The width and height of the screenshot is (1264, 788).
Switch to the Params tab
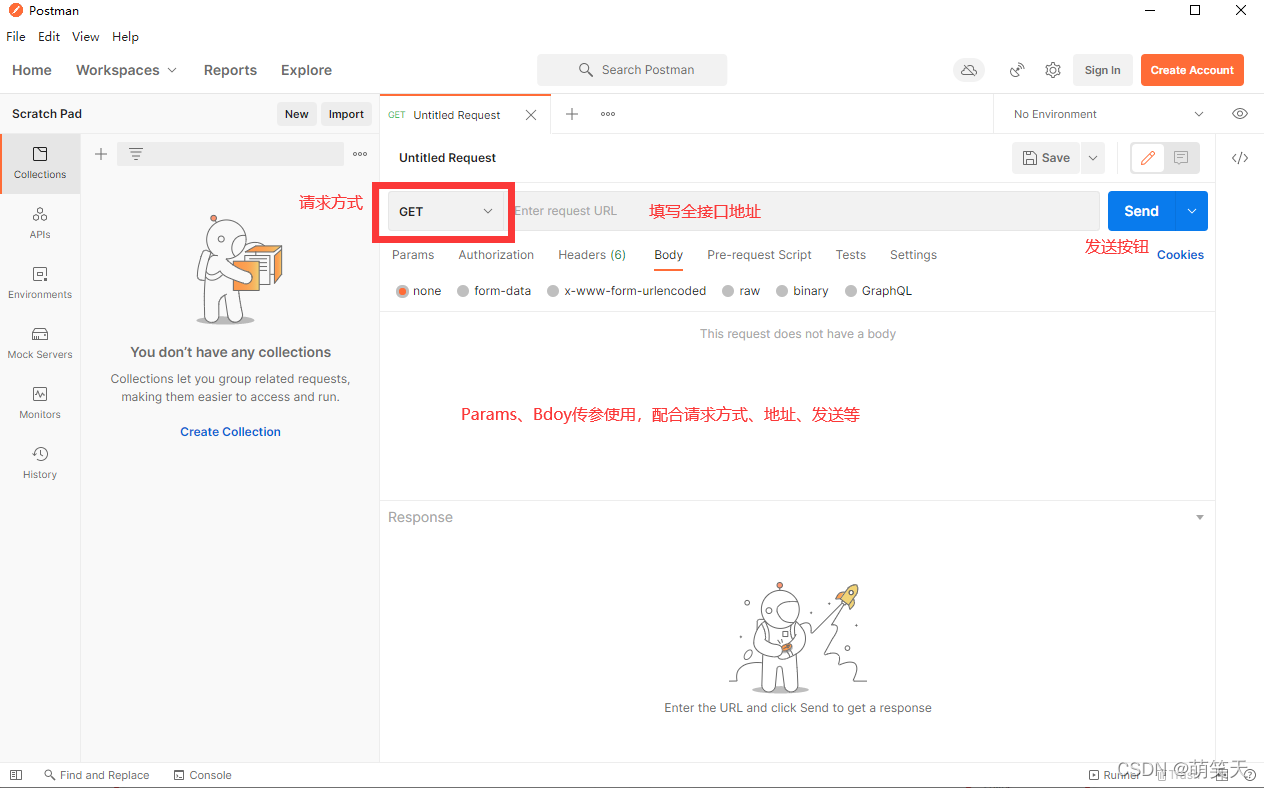tap(413, 255)
